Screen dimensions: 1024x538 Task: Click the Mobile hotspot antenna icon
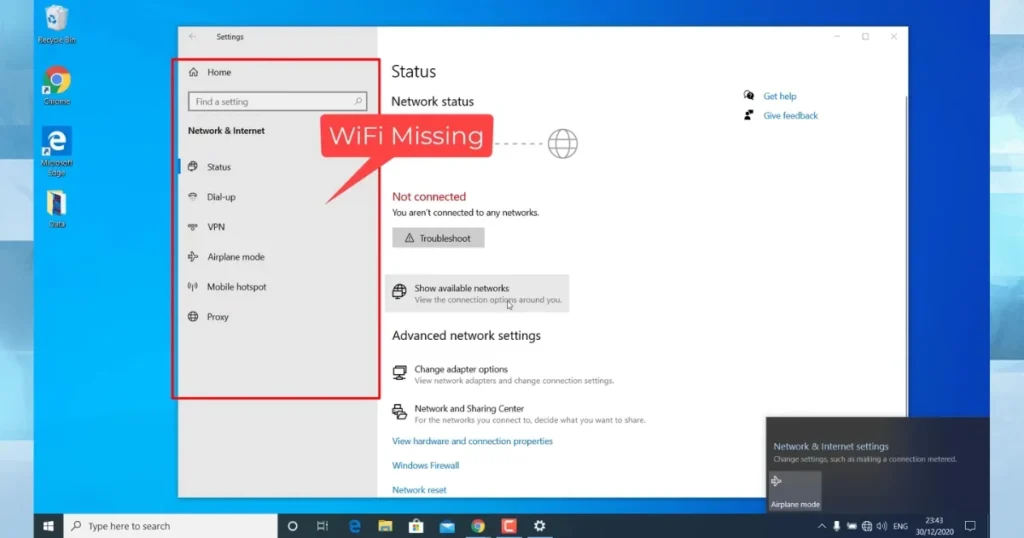point(193,287)
